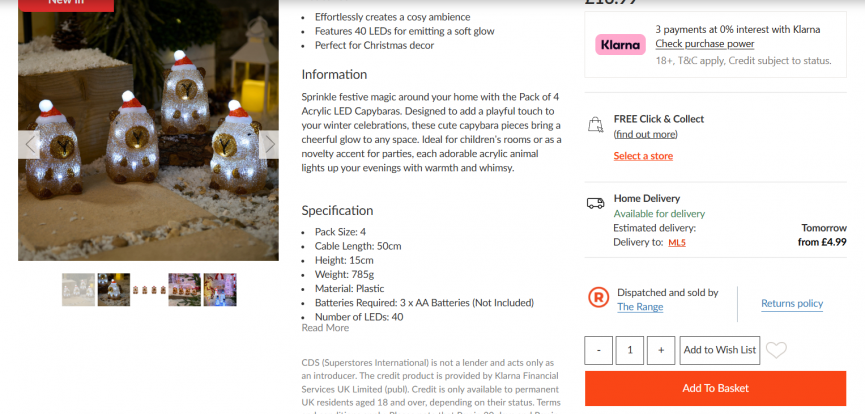Click the Klarna logo badge
Viewport: 865px width, 414px height.
tap(620, 45)
